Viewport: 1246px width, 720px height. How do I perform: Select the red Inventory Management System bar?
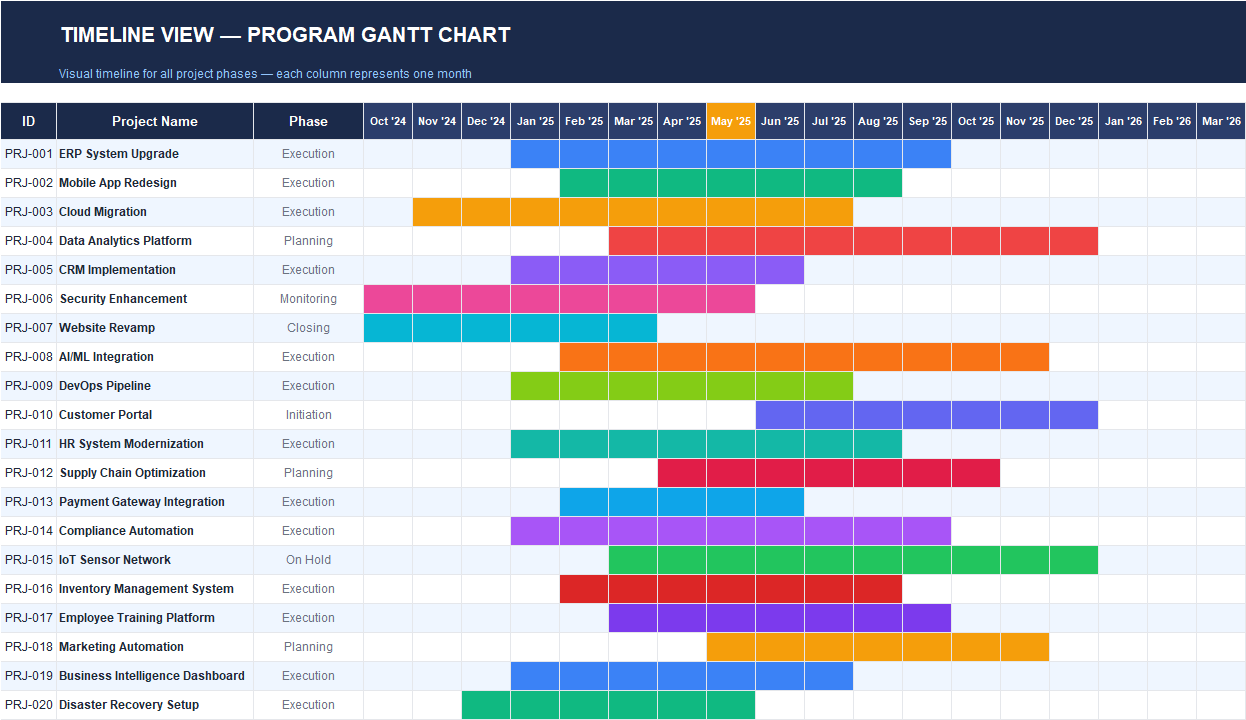731,589
